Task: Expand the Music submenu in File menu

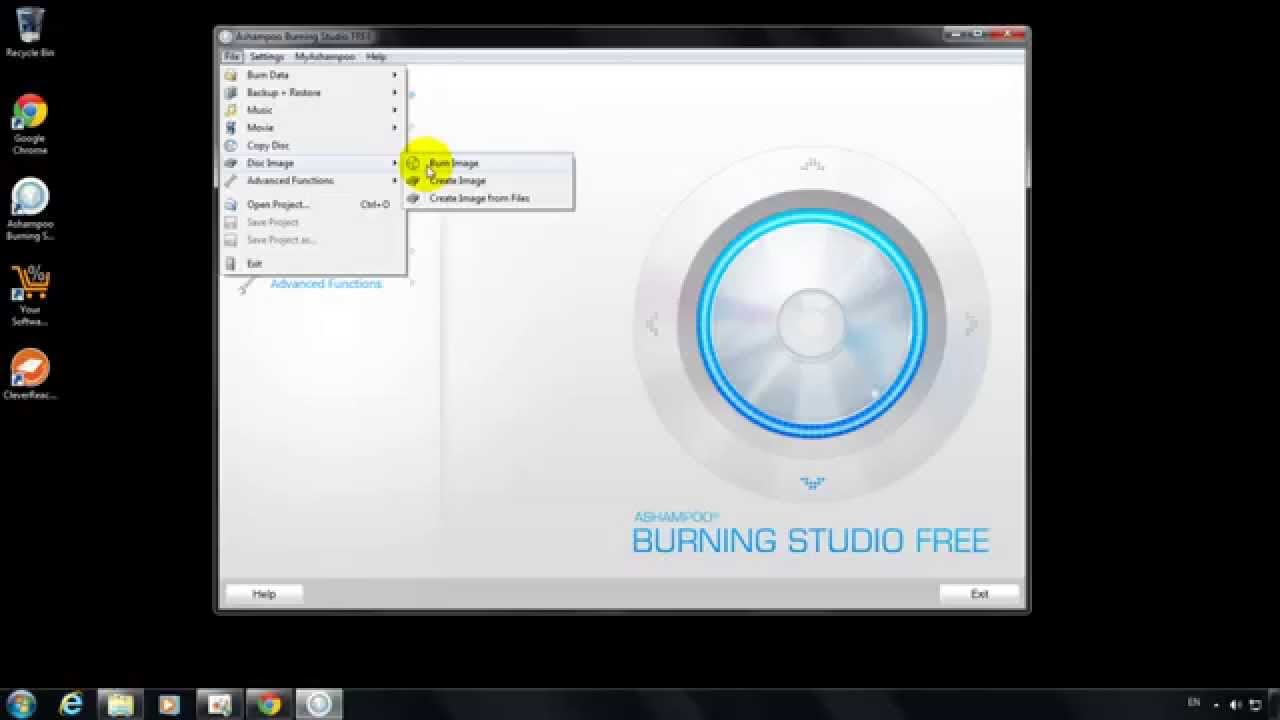Action: (313, 110)
